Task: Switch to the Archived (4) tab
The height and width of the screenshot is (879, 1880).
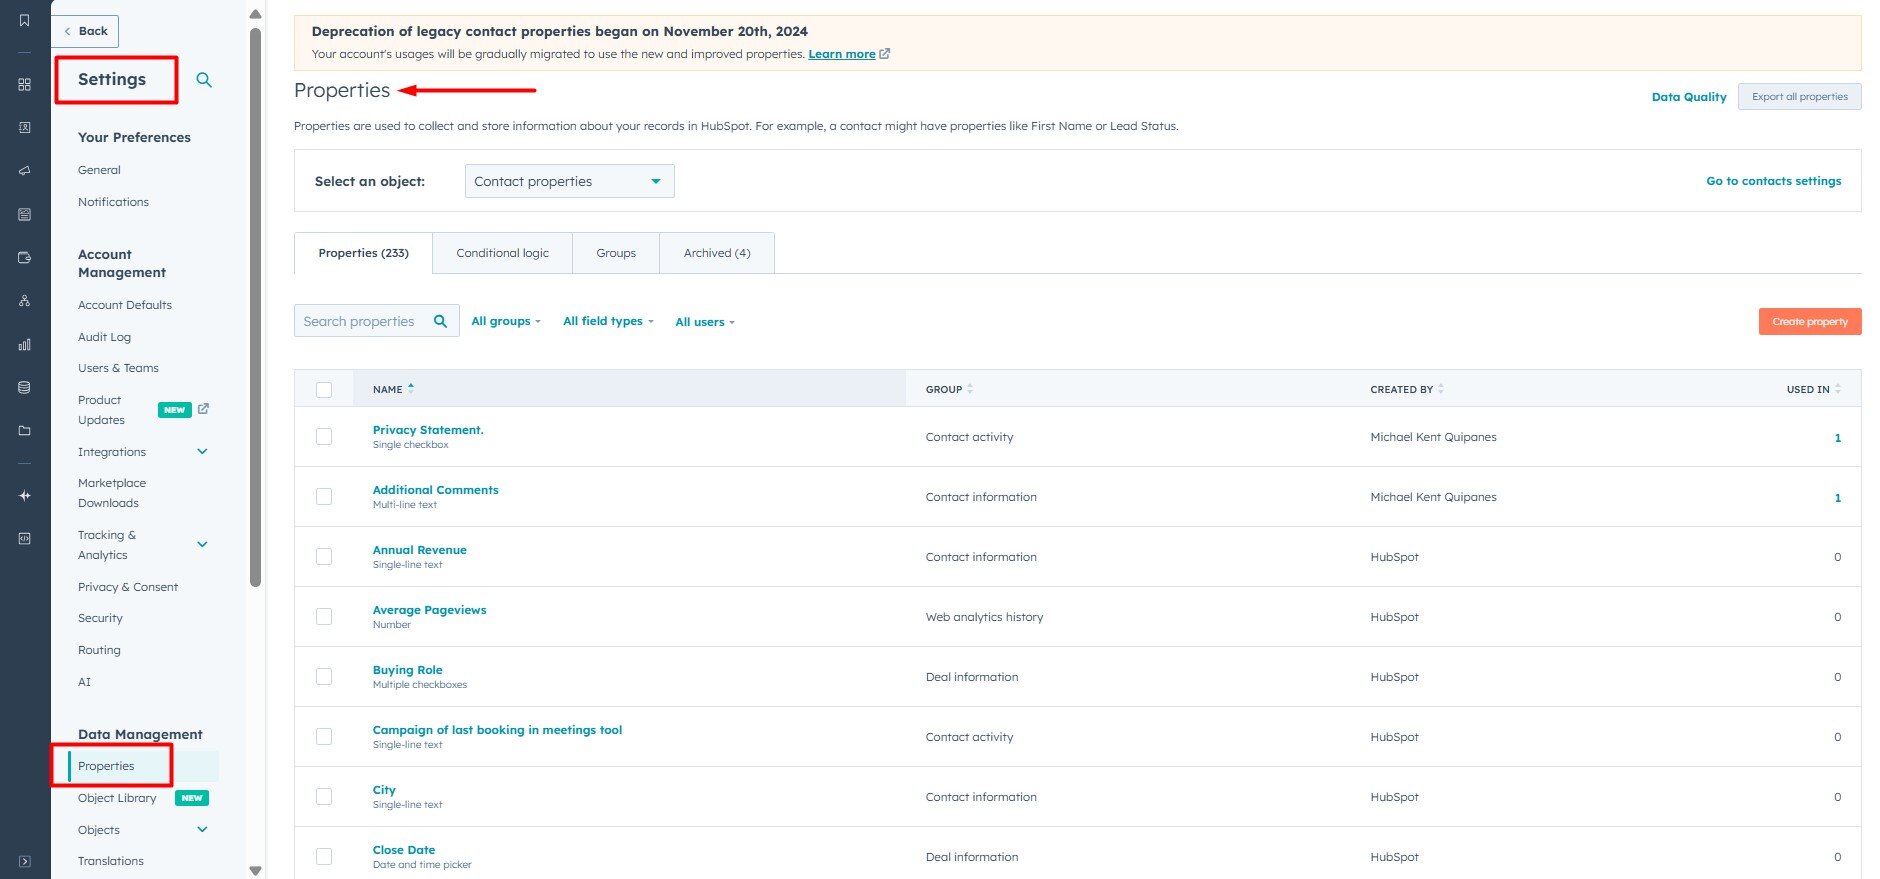Action: 717,253
